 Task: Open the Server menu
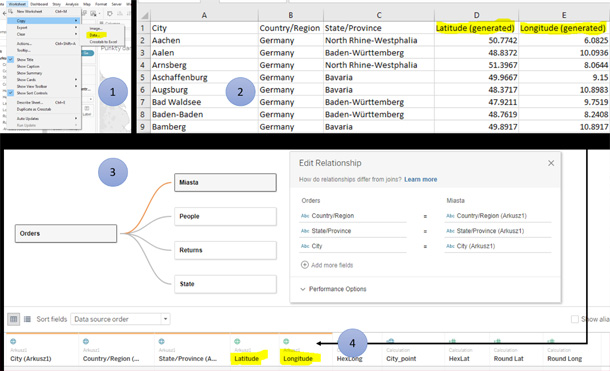[x=116, y=4]
